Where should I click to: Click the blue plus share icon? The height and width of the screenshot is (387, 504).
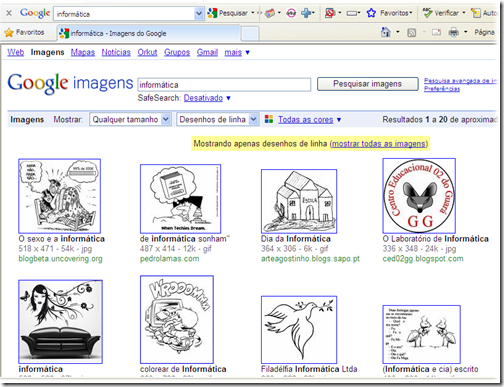(x=306, y=13)
